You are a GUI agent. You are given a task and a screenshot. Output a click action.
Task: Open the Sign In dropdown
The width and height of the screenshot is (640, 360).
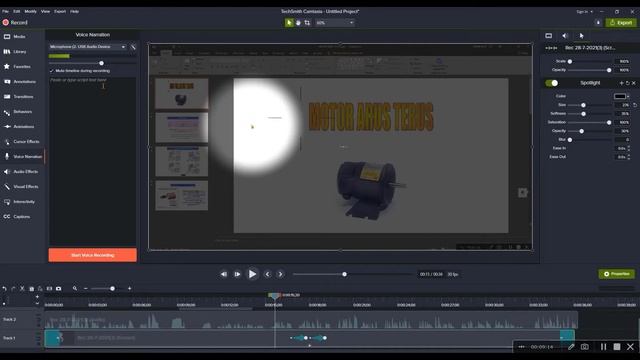click(x=584, y=12)
